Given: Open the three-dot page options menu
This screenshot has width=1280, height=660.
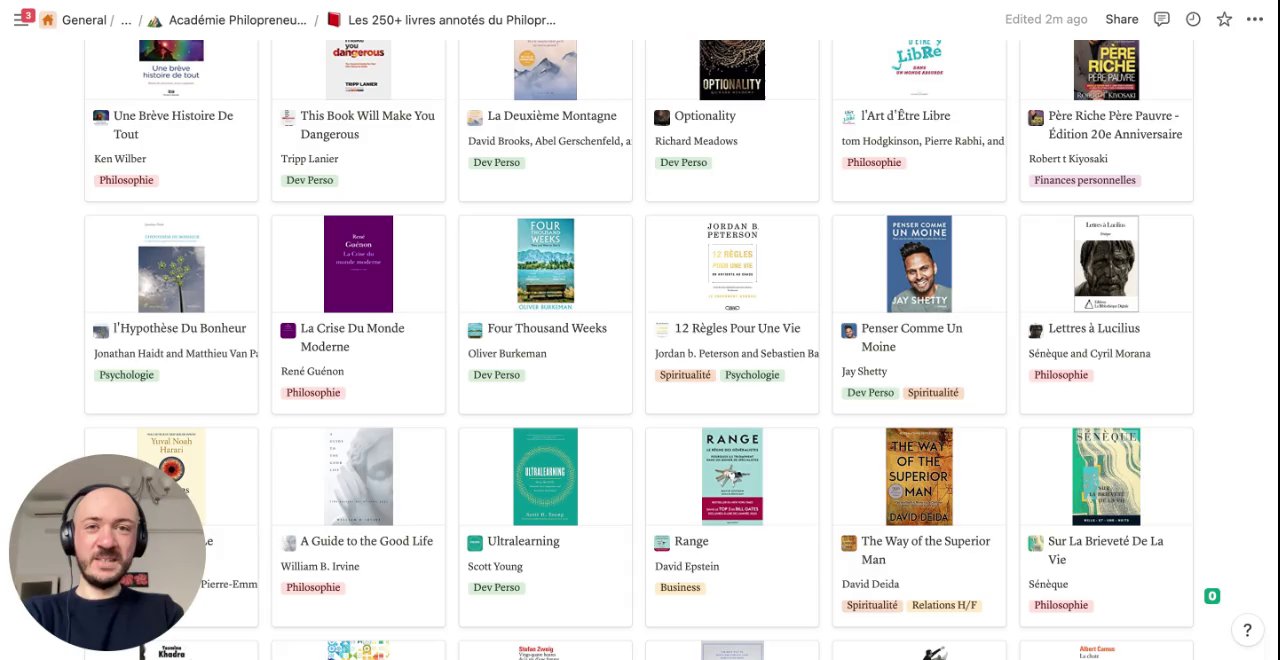Looking at the screenshot, I should [1255, 19].
